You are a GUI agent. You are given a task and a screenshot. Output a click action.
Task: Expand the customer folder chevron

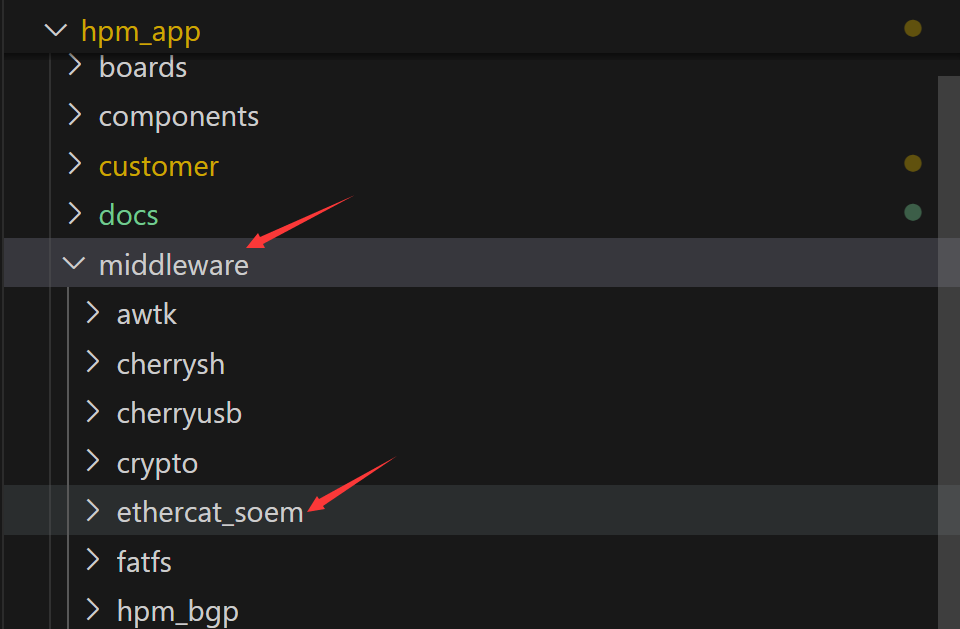[x=75, y=164]
